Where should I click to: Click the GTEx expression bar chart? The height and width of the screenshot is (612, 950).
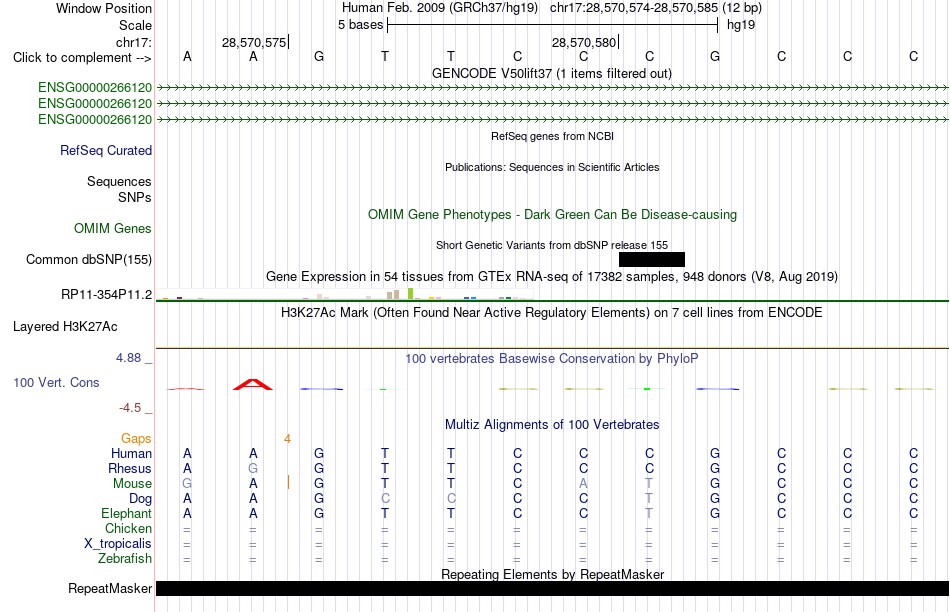(x=345, y=294)
